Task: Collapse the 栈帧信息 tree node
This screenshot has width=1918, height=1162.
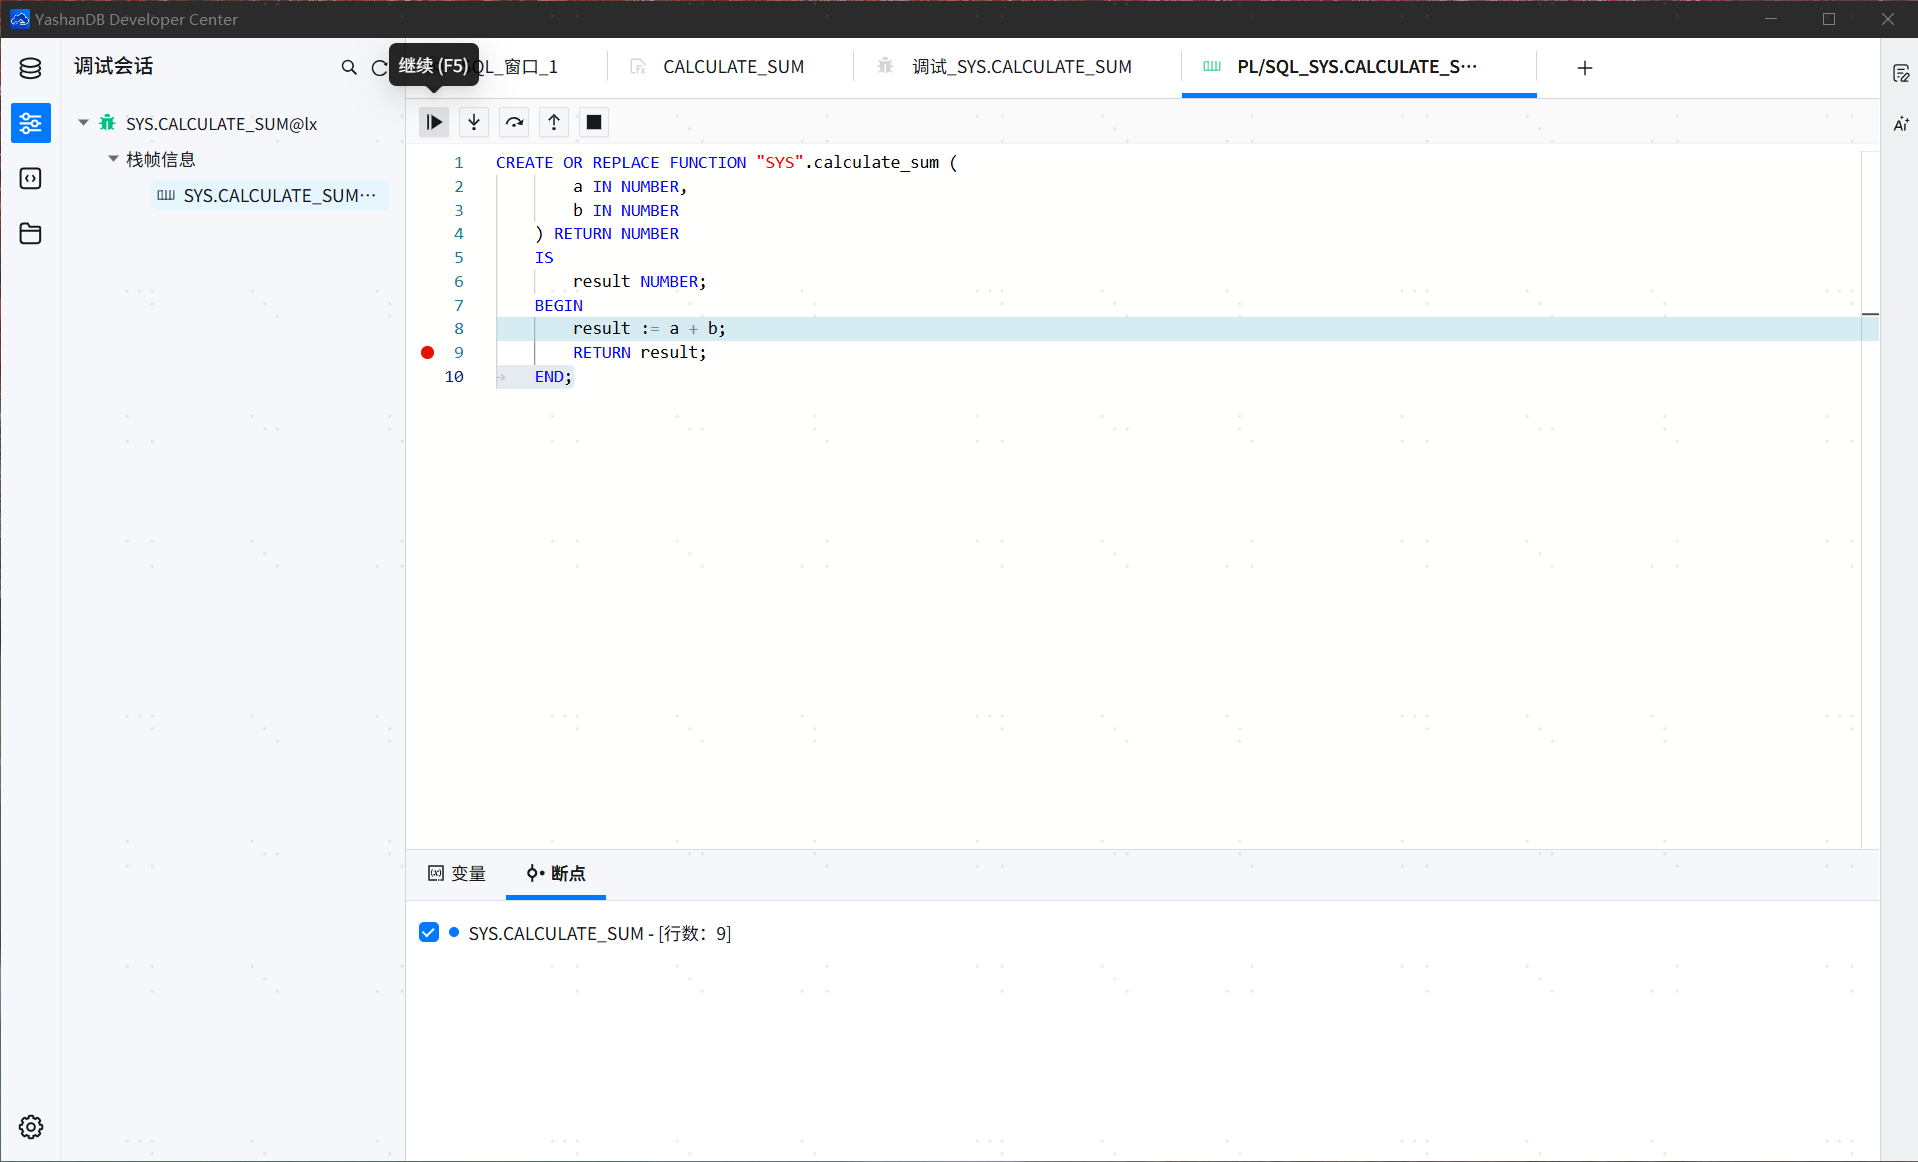Action: click(x=113, y=159)
